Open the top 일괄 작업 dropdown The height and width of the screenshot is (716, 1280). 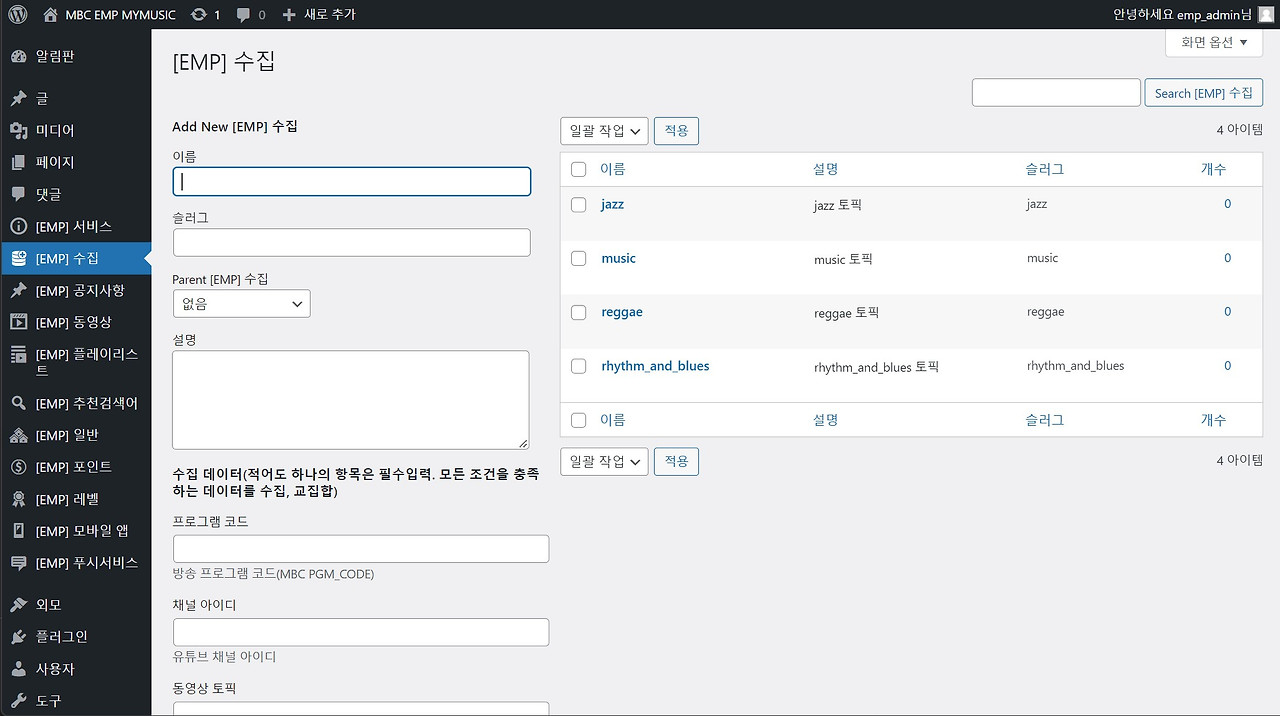(604, 131)
